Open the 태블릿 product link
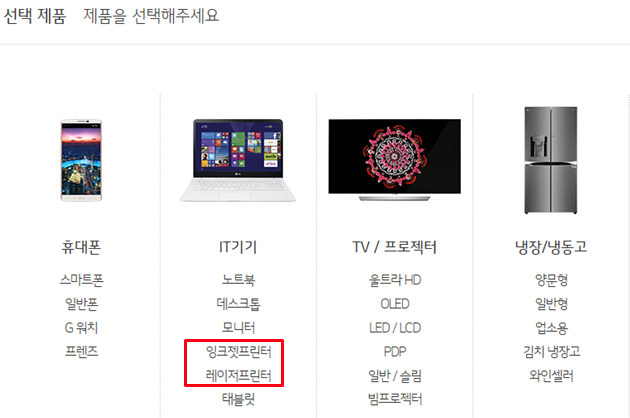This screenshot has height=418, width=630. point(238,399)
